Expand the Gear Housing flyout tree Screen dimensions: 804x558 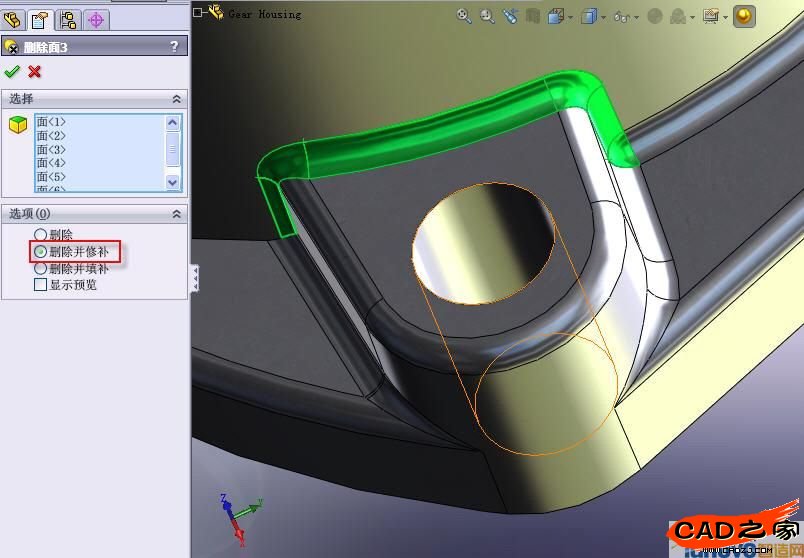tap(198, 13)
